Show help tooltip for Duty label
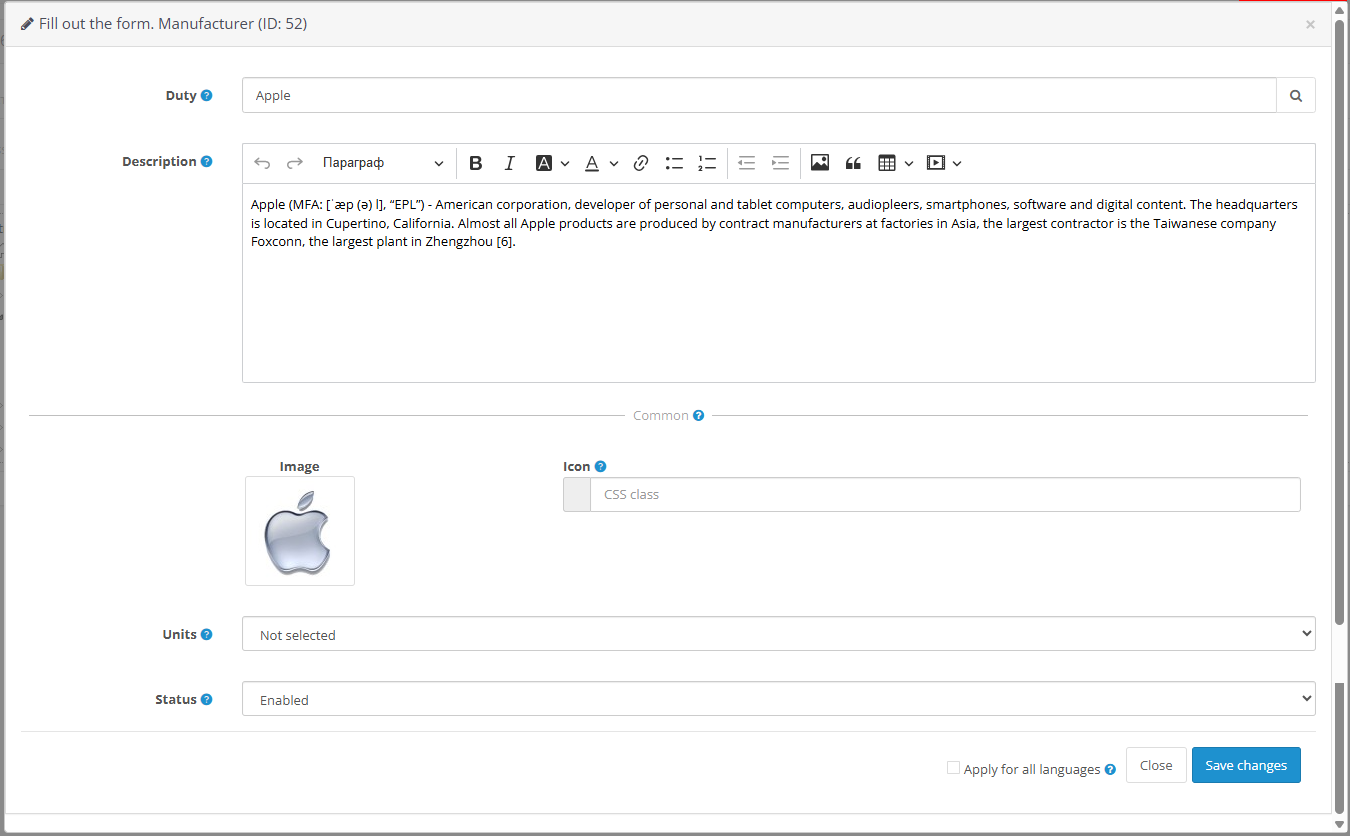 (x=207, y=96)
